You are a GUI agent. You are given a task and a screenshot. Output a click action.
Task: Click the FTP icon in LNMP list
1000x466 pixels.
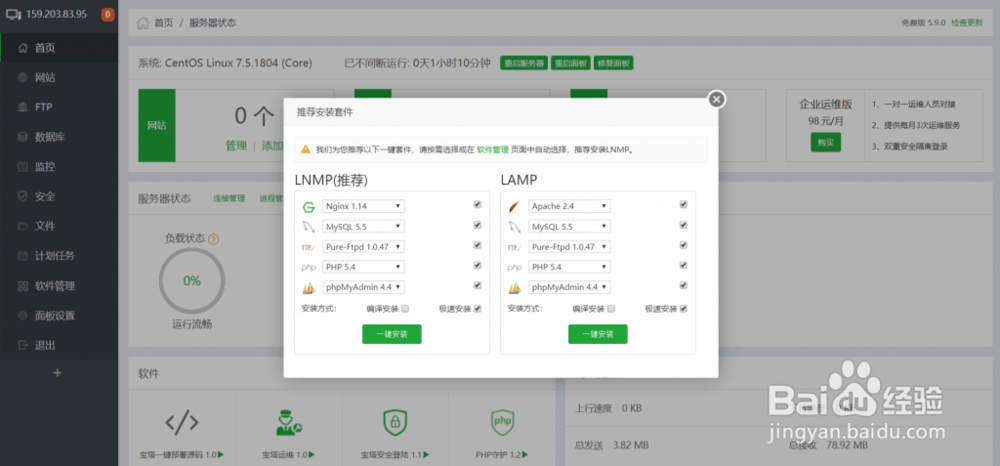coord(309,247)
